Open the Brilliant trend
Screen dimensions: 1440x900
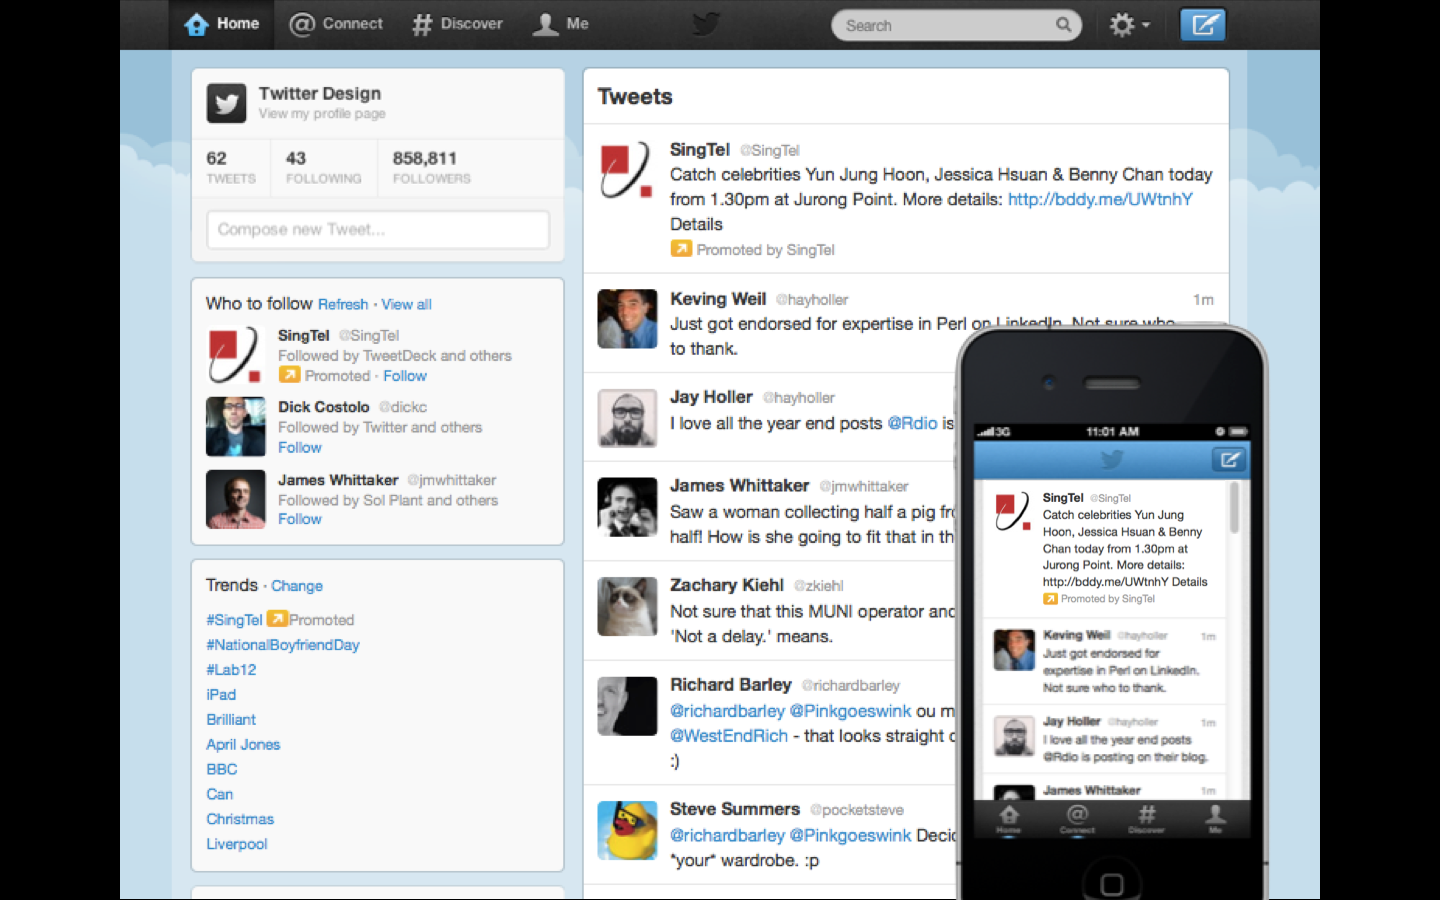231,720
